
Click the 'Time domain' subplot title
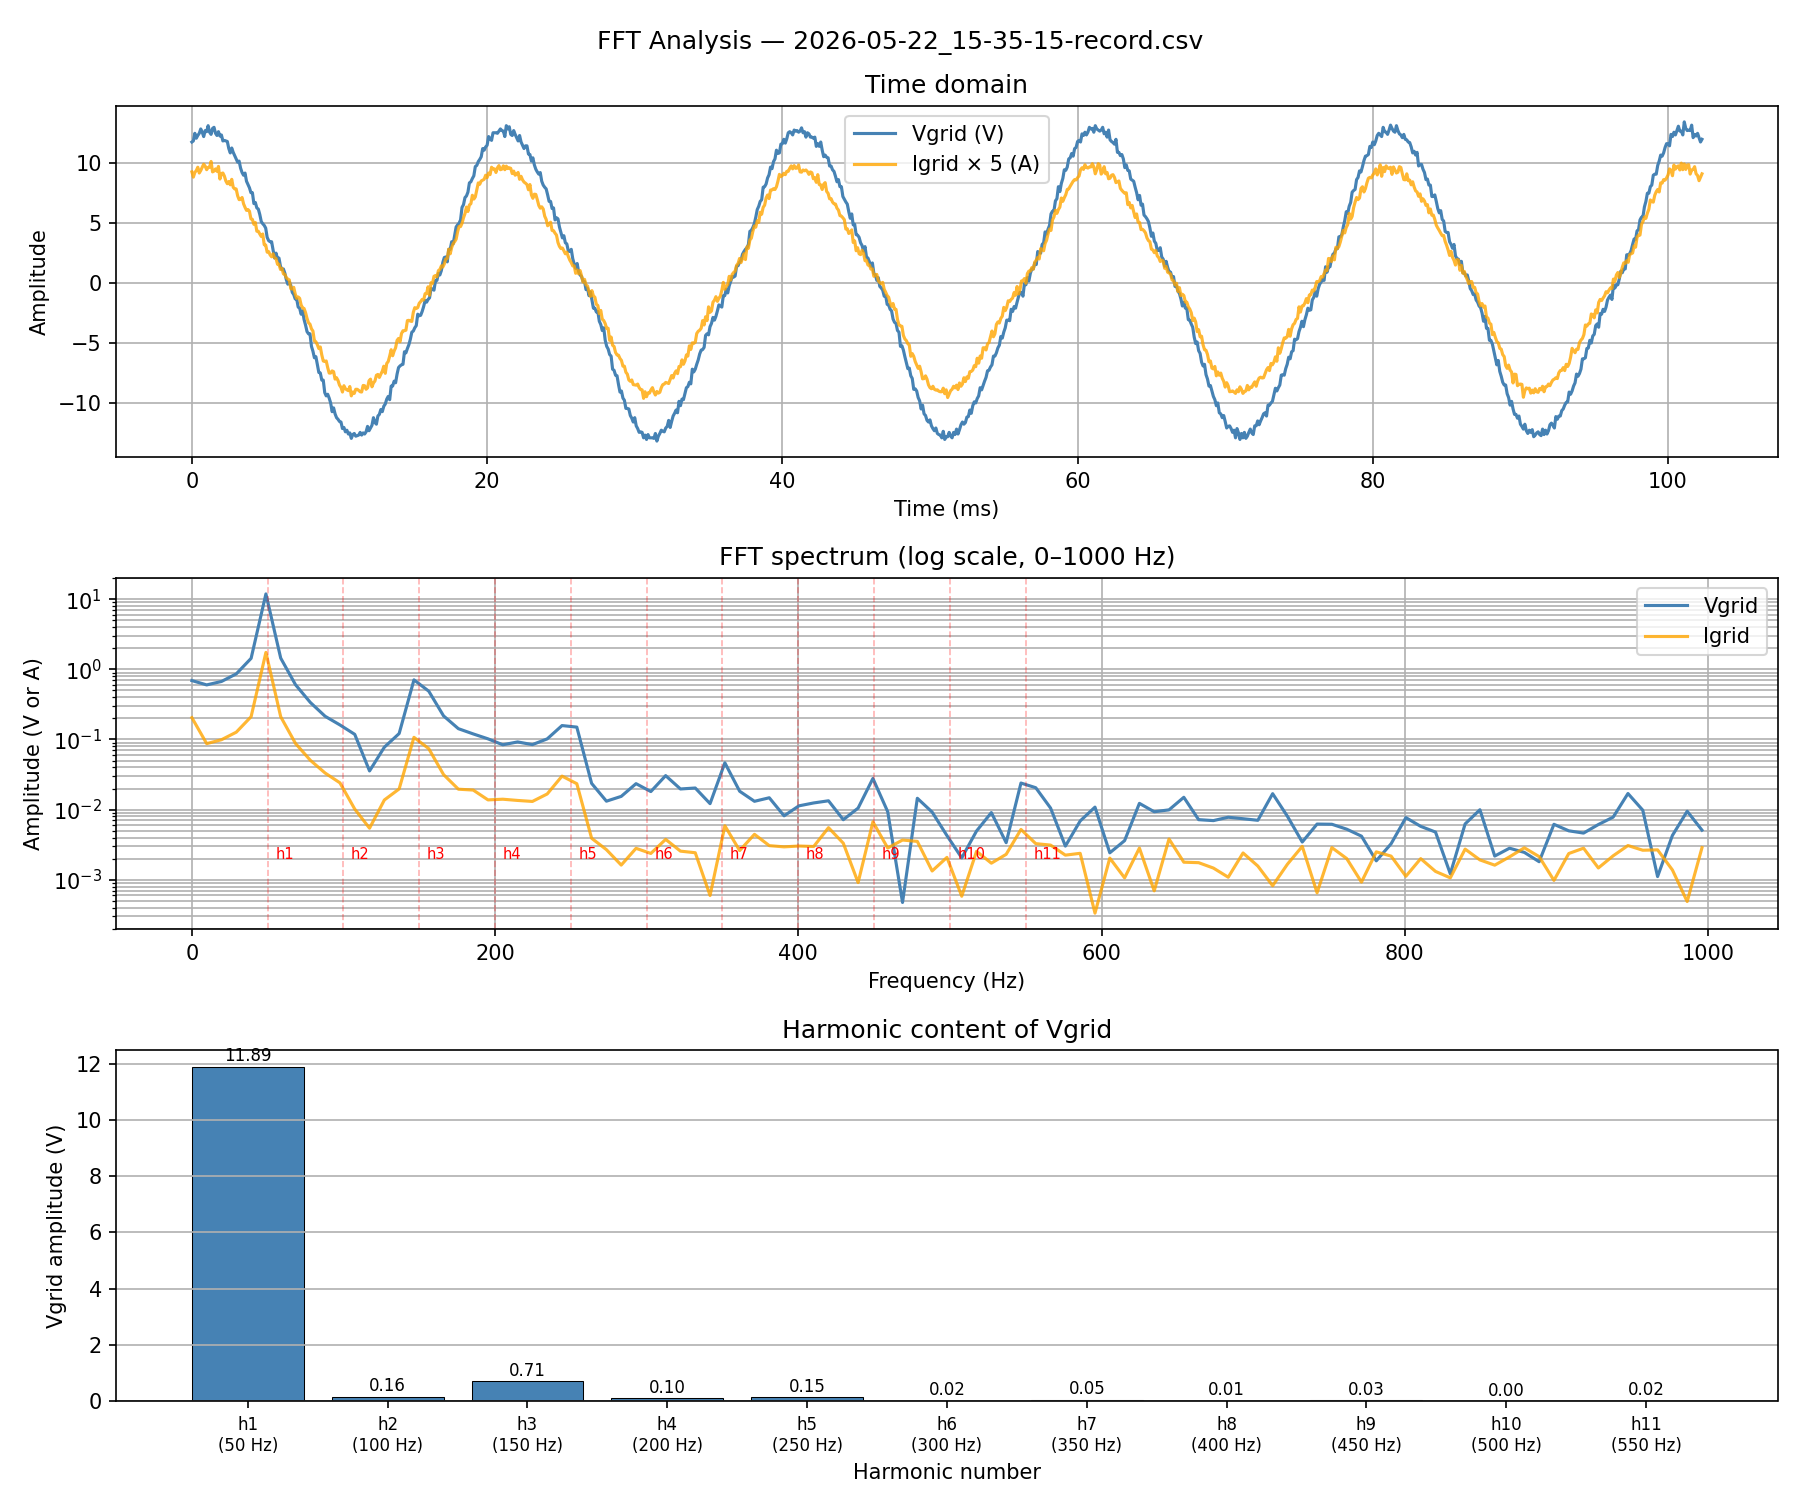(x=946, y=85)
